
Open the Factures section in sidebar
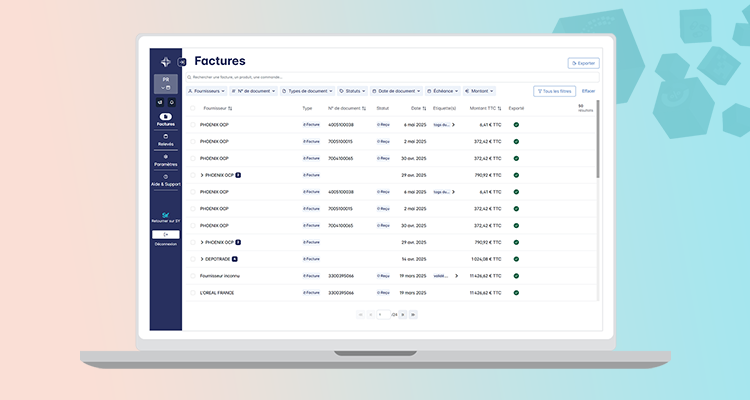(165, 119)
